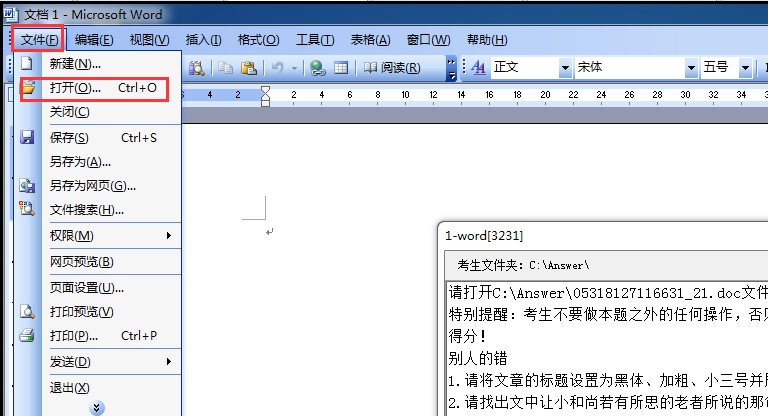Click the Copy icon in the toolbar
Image resolution: width=768 pixels, height=416 pixels.
tap(227, 68)
